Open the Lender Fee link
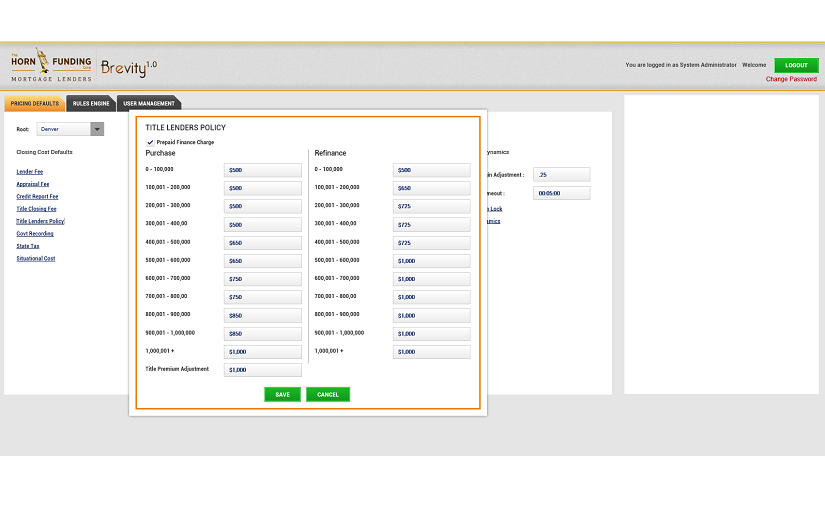The height and width of the screenshot is (525, 825). pyautogui.click(x=29, y=171)
